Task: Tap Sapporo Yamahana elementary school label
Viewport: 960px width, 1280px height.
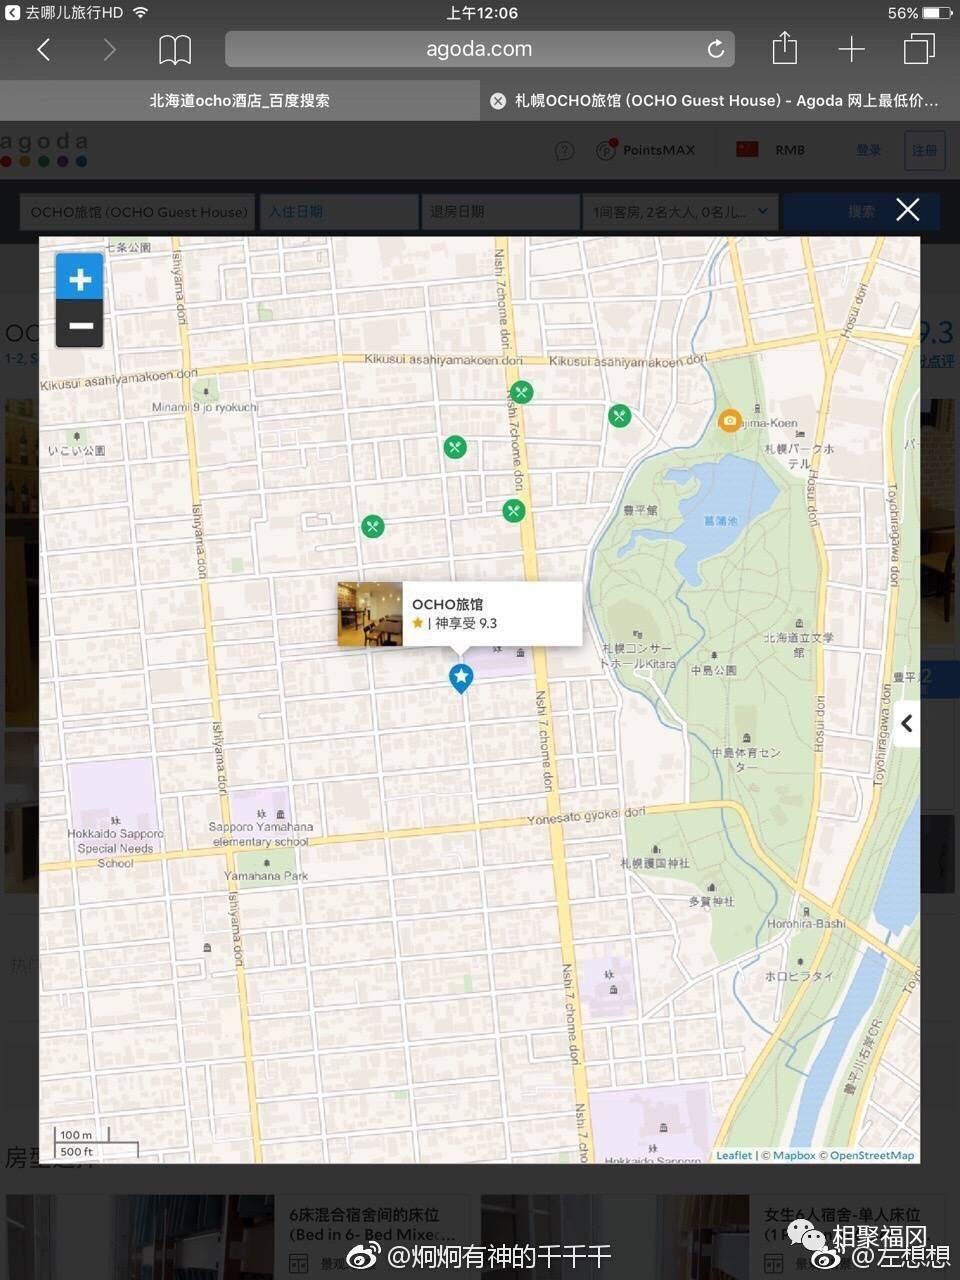Action: coord(260,834)
